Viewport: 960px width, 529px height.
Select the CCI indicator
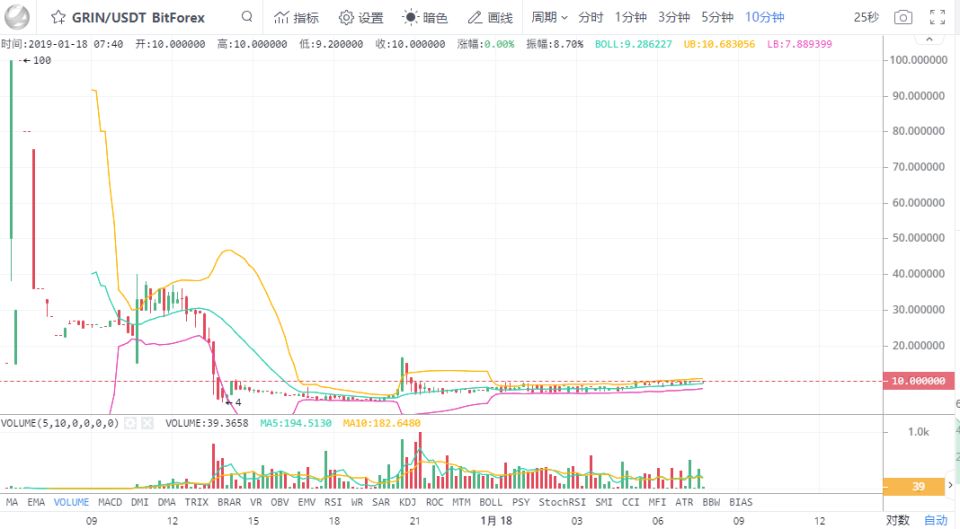[631, 502]
